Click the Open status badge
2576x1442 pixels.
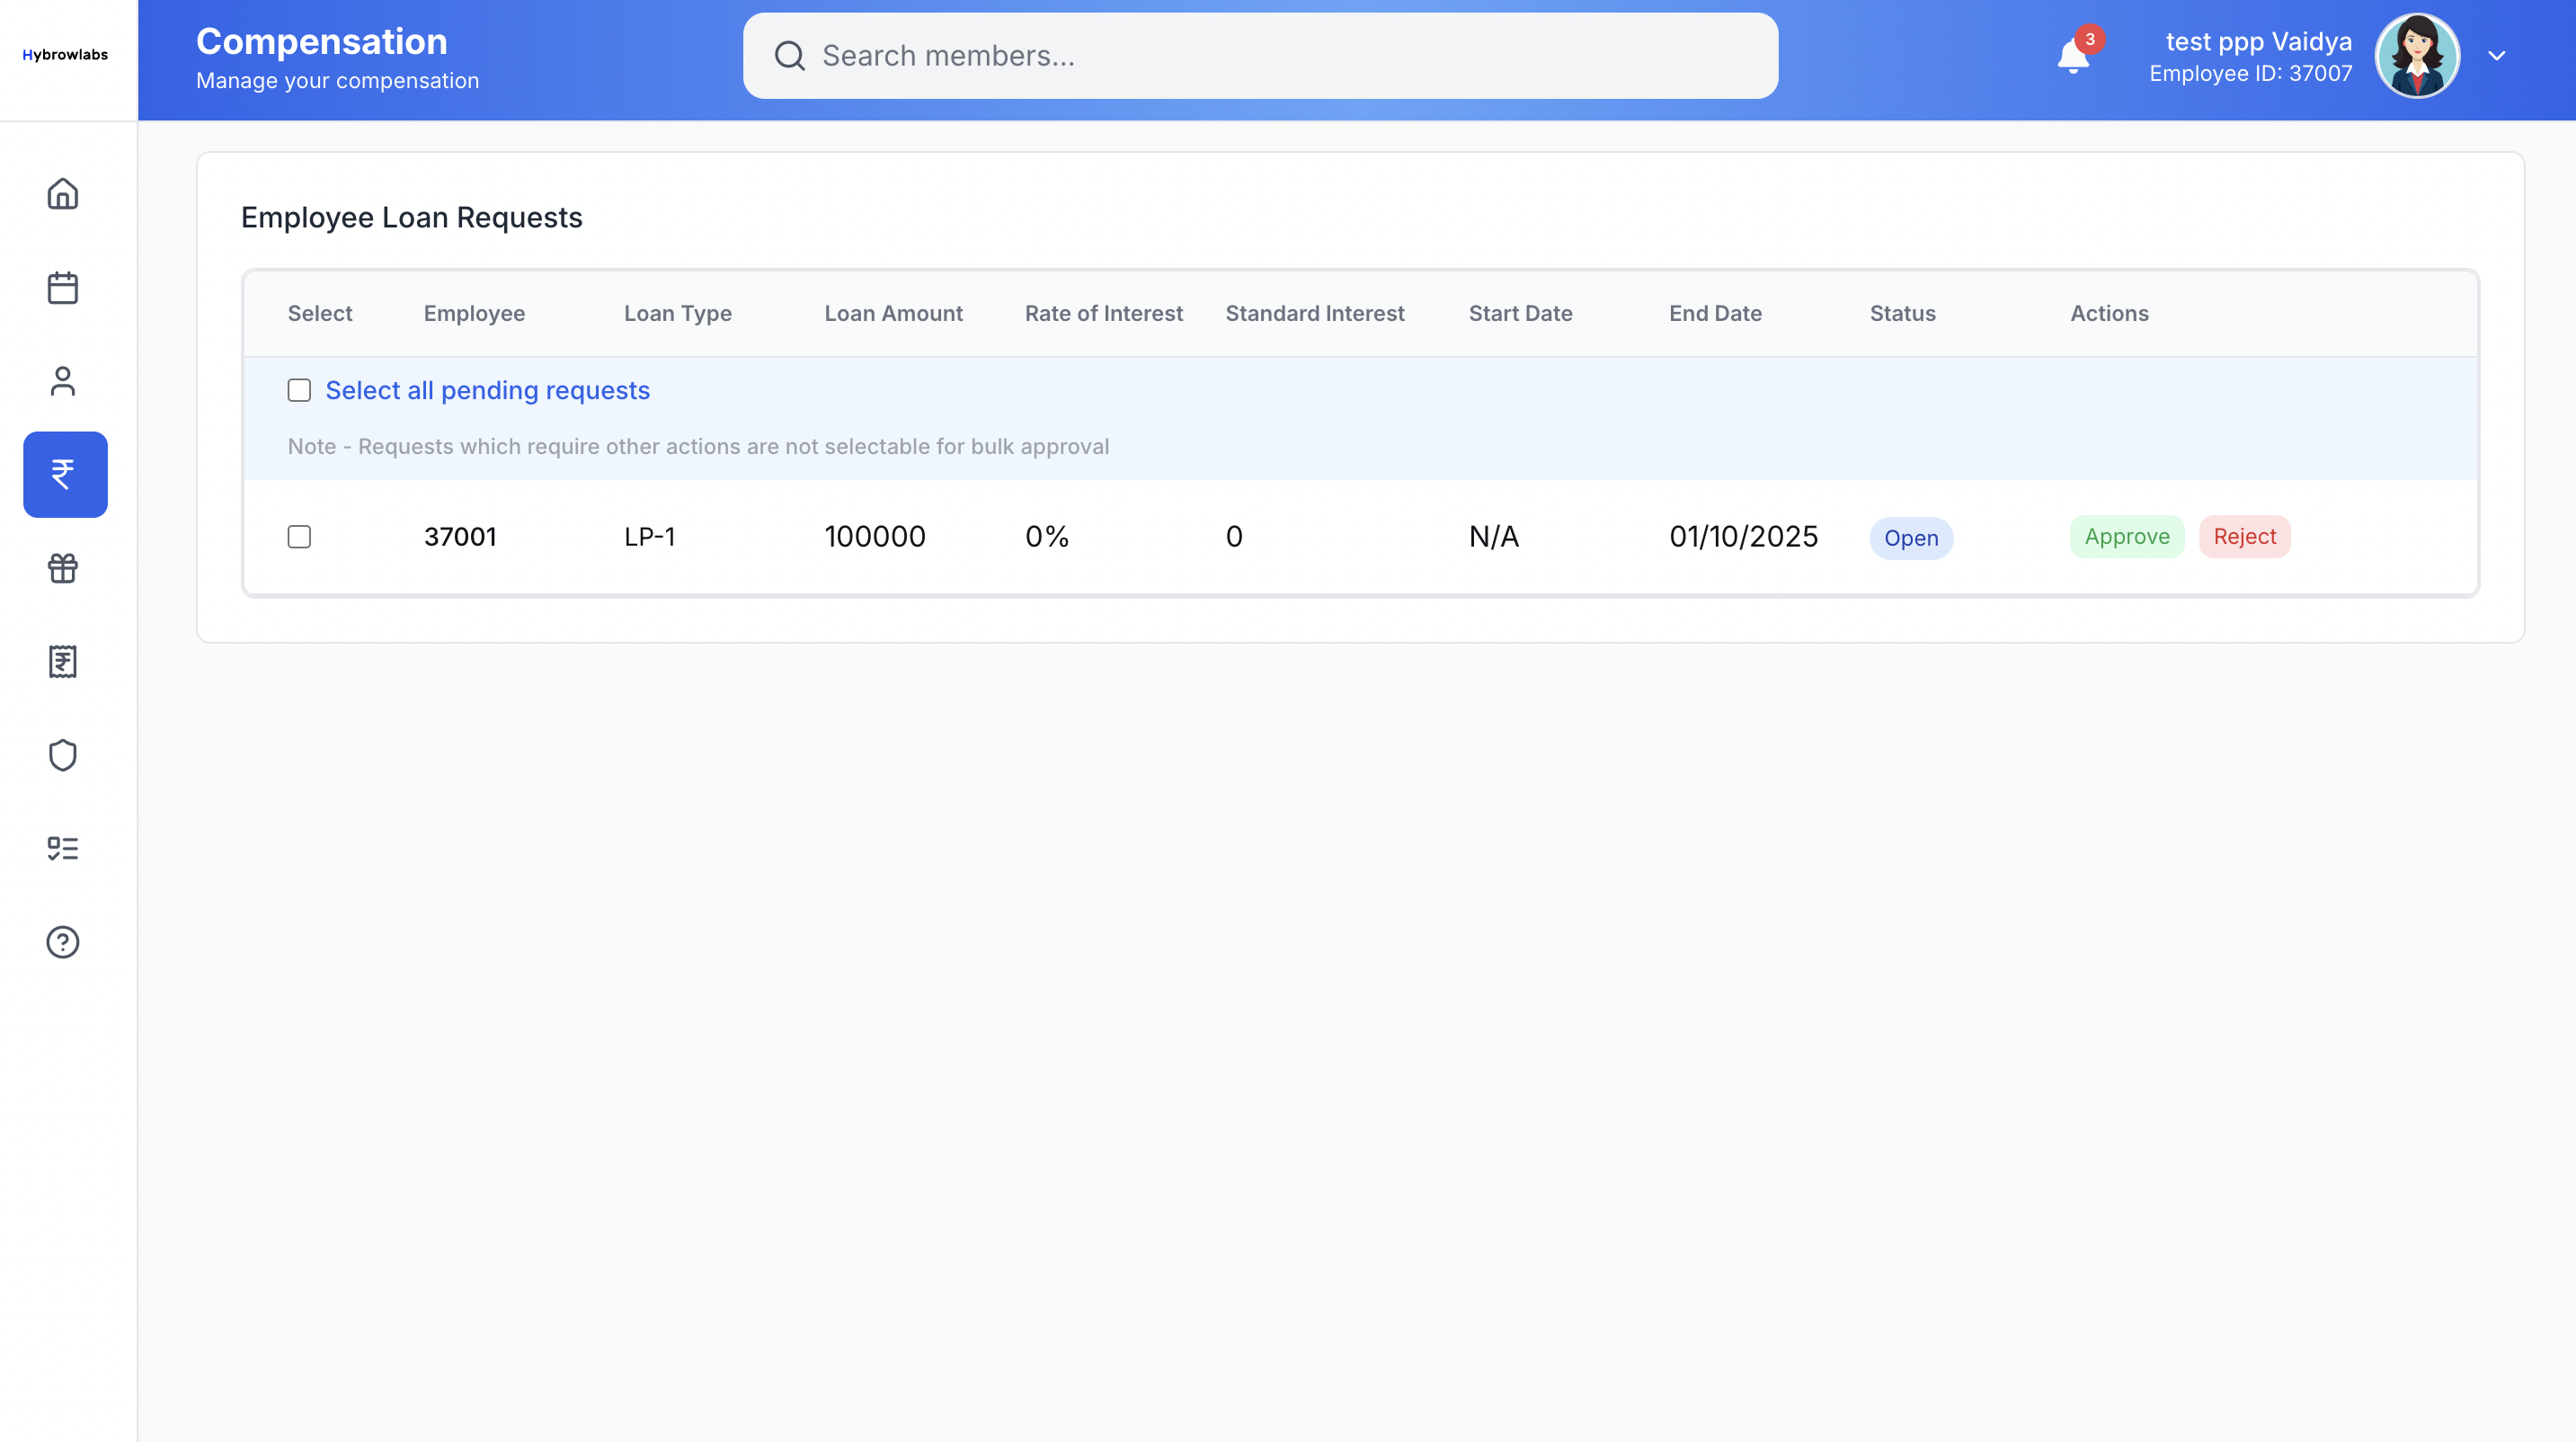click(x=1911, y=538)
